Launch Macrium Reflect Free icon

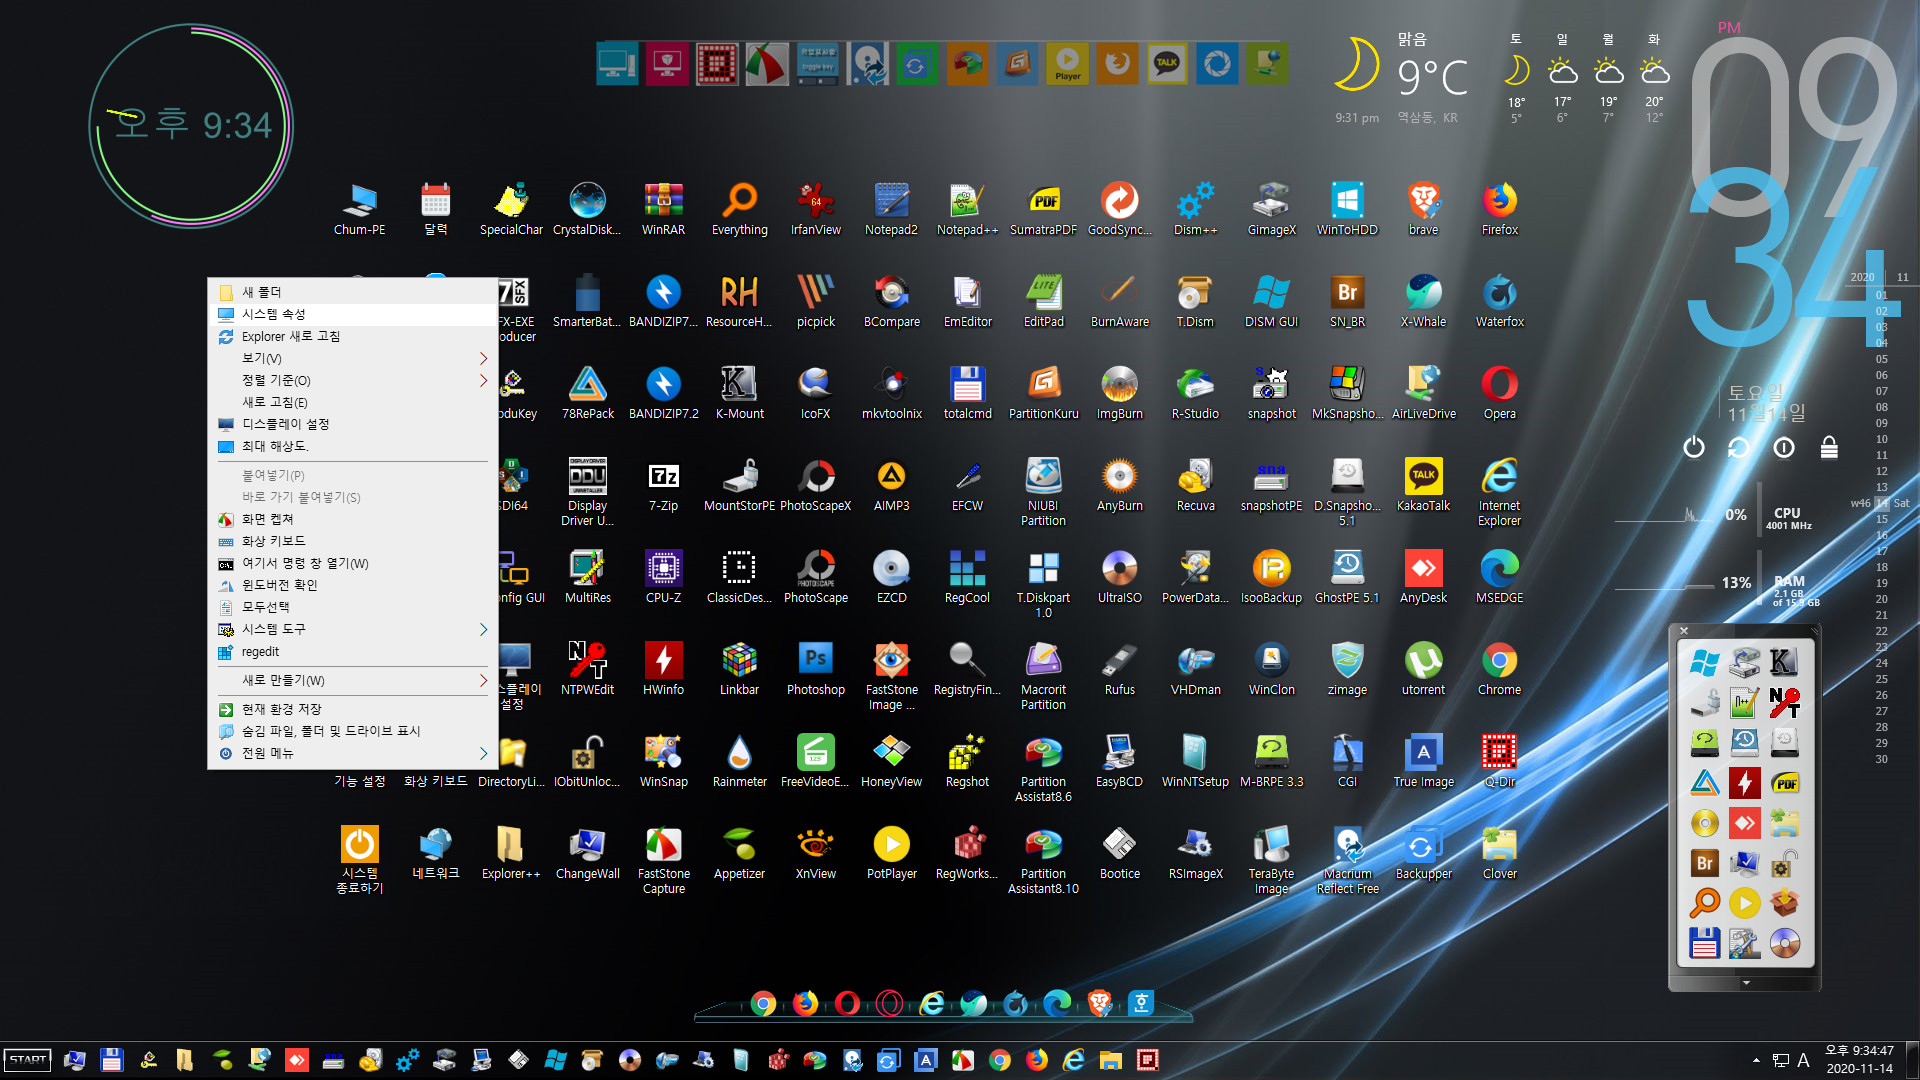point(1347,859)
